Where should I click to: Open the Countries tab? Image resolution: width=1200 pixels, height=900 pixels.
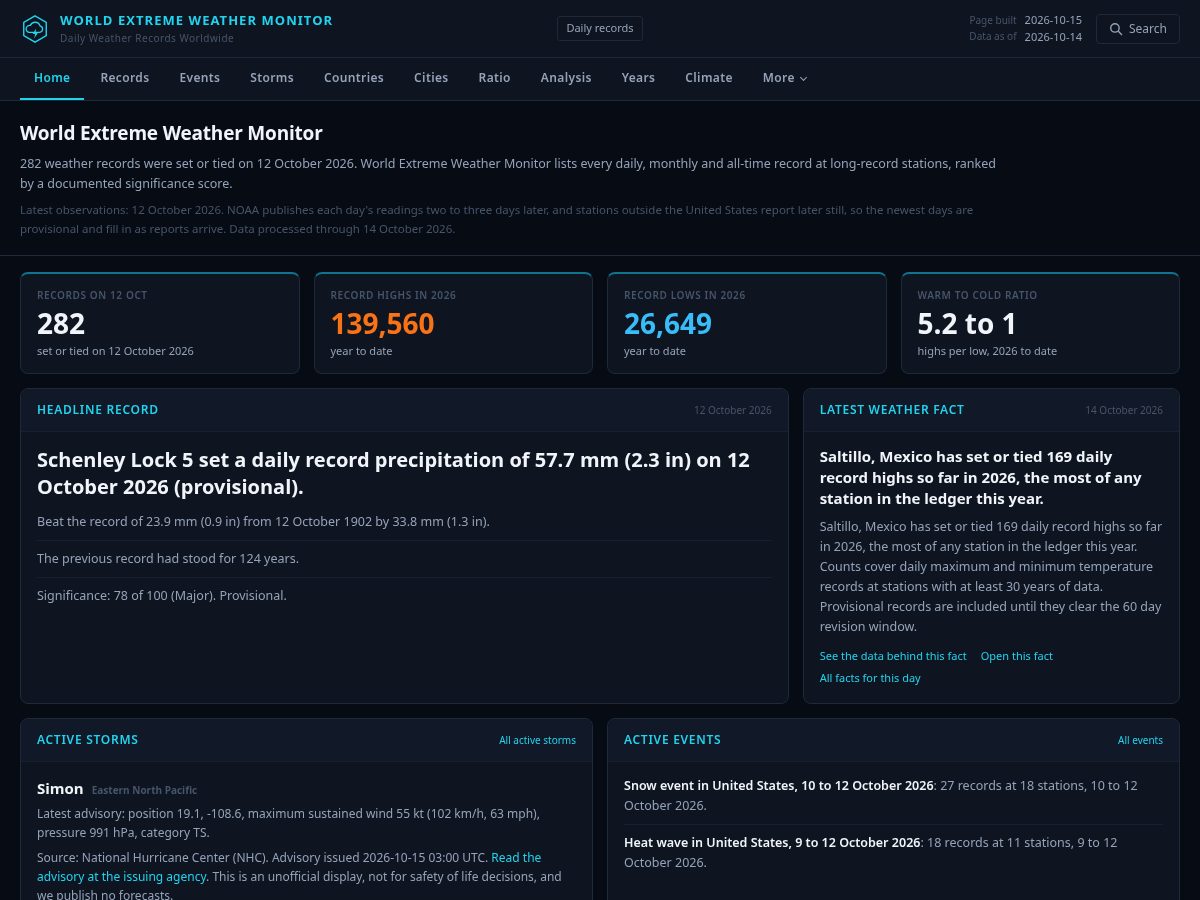point(354,78)
